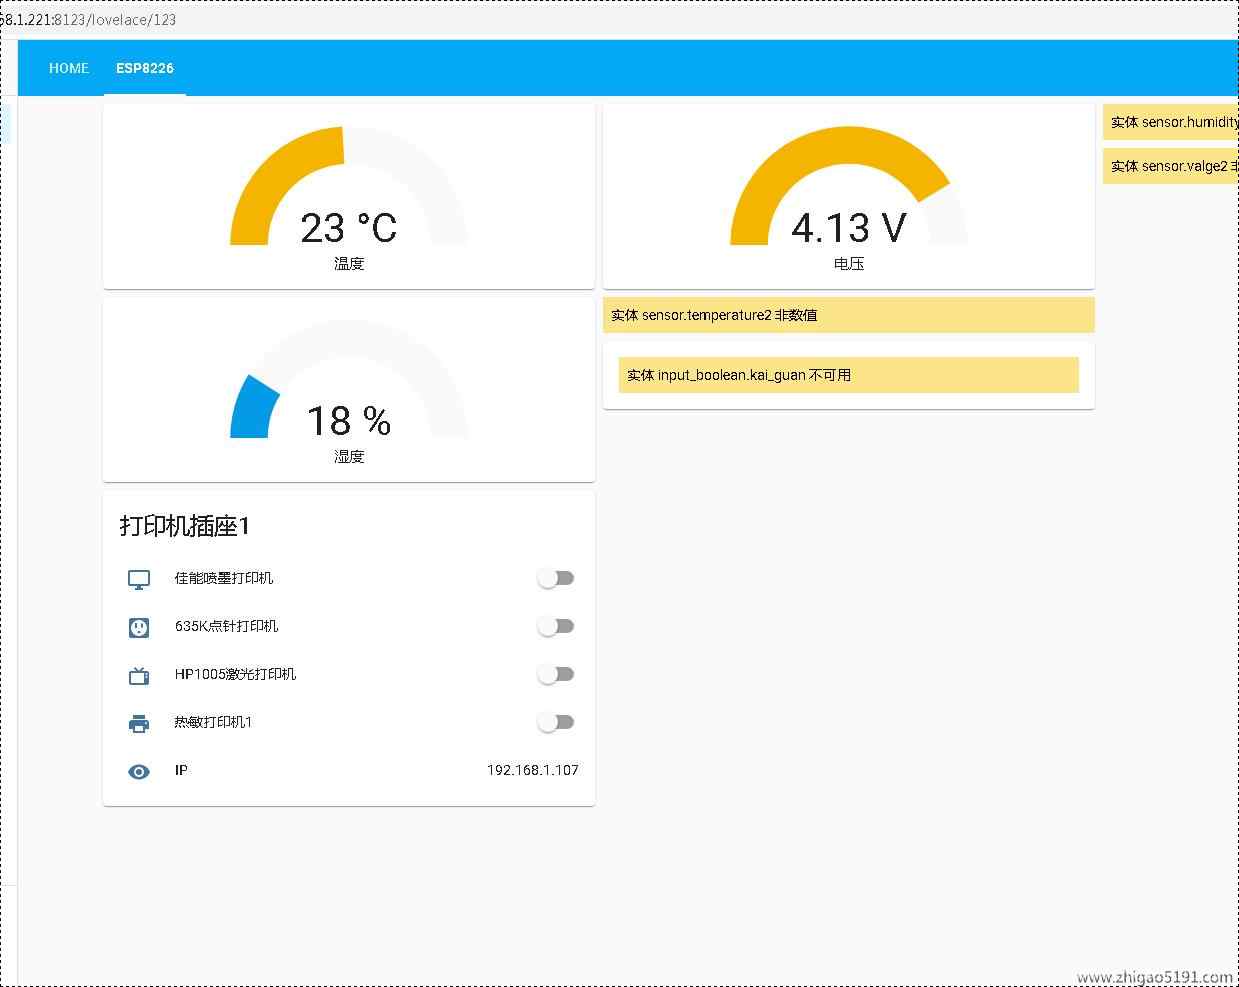
Task: Click the sensor.humidity warning card
Action: pyautogui.click(x=1170, y=122)
